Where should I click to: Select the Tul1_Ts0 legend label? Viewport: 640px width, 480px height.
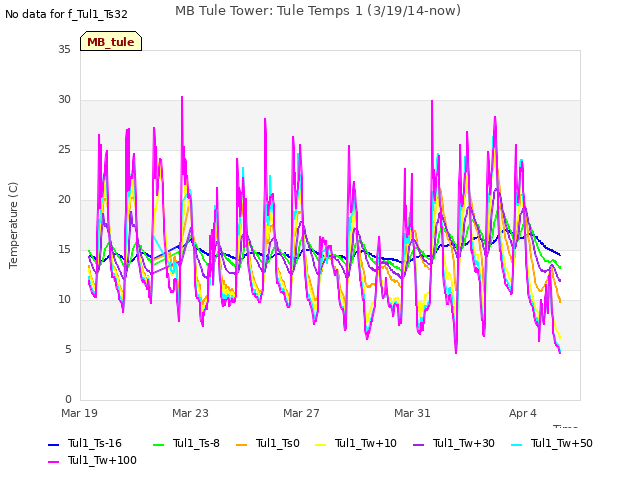(x=278, y=443)
